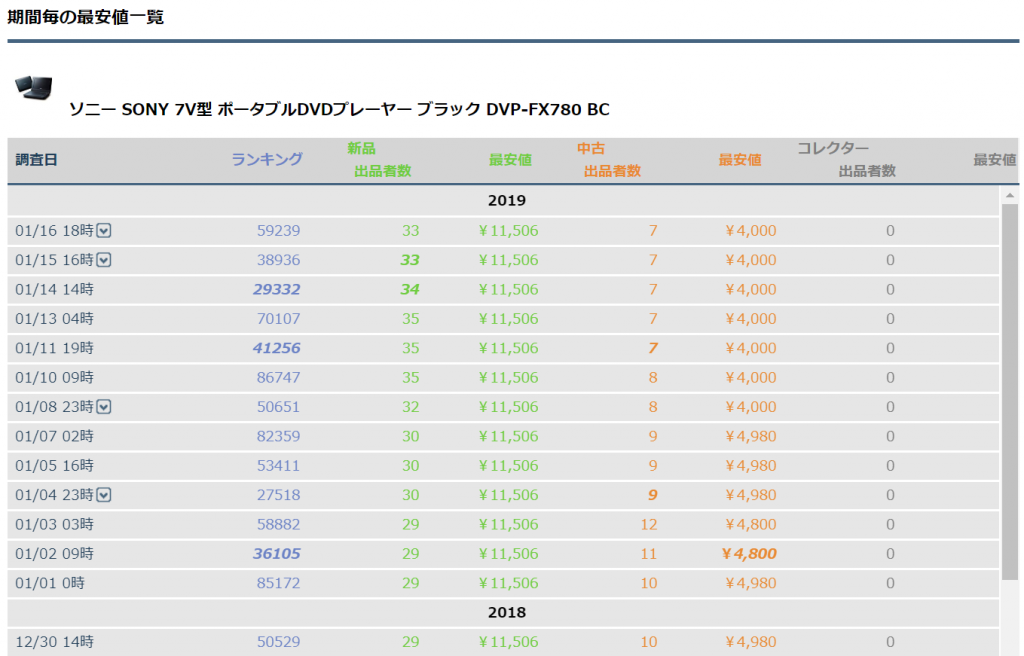The width and height of the screenshot is (1024, 656).
Task: Click ranking value 82359
Action: pyautogui.click(x=278, y=436)
